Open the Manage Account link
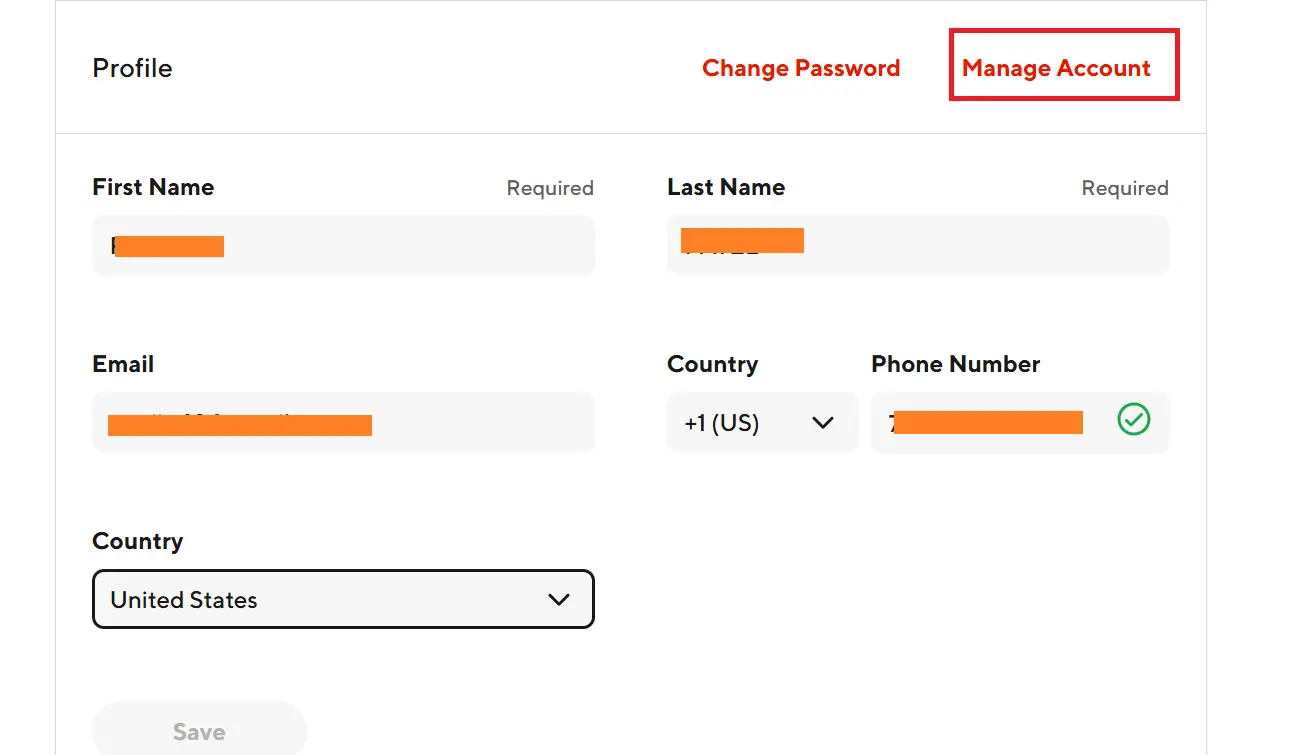 [1056, 68]
